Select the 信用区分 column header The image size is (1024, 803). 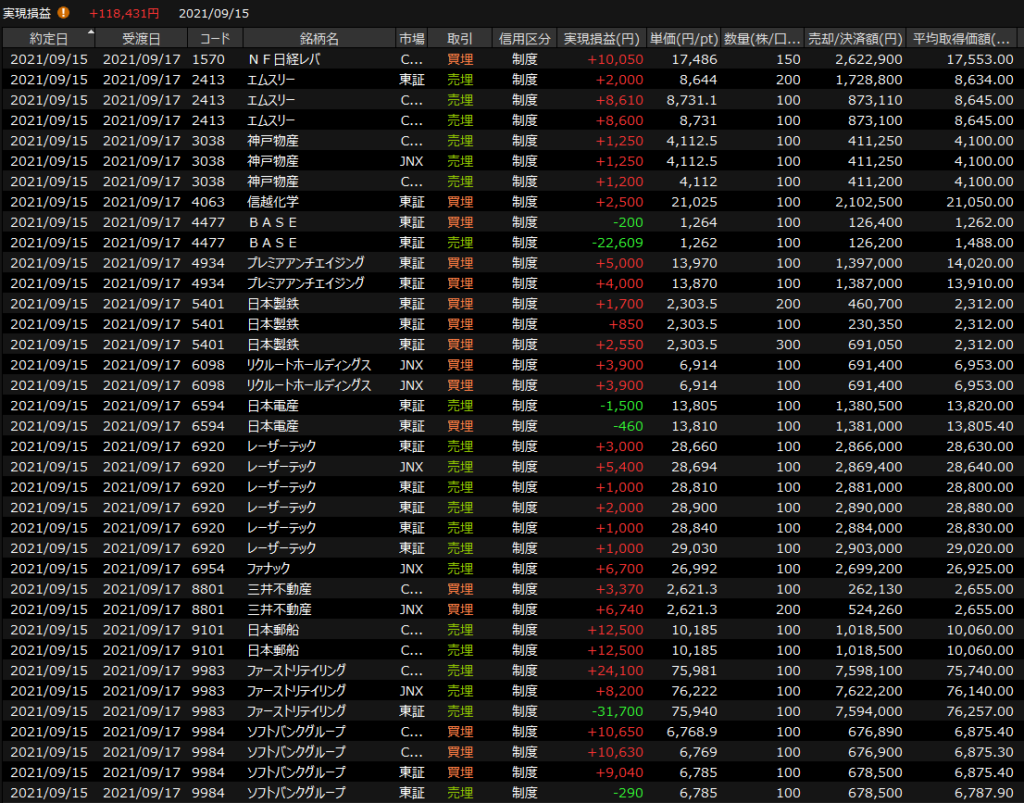(524, 39)
